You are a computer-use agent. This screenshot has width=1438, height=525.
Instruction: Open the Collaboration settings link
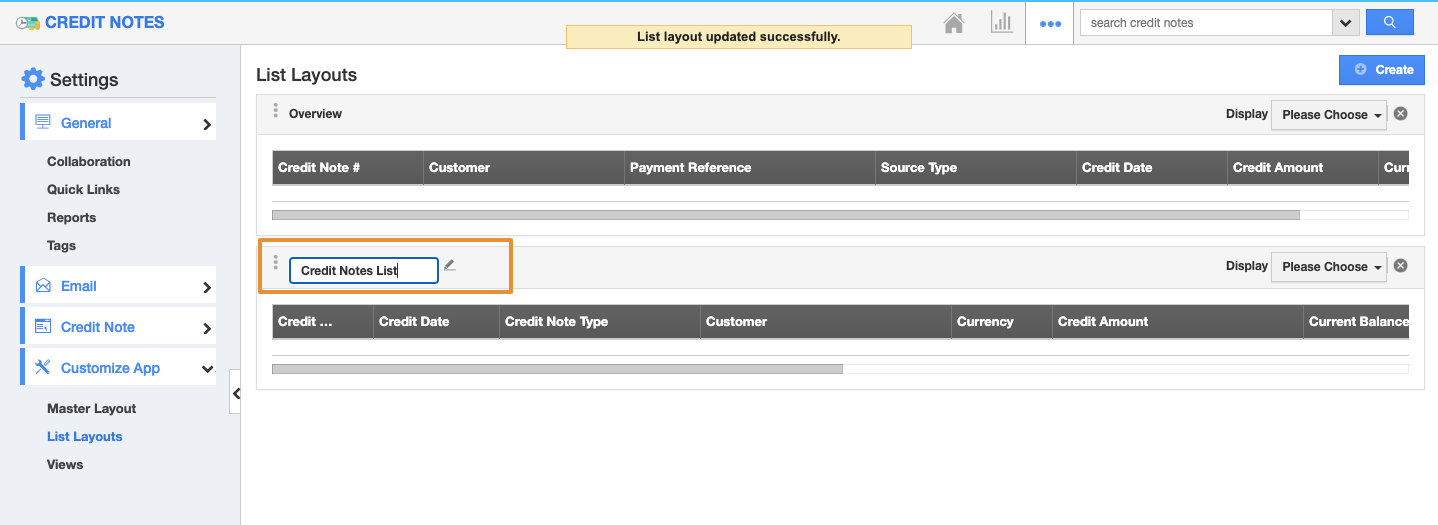(88, 162)
